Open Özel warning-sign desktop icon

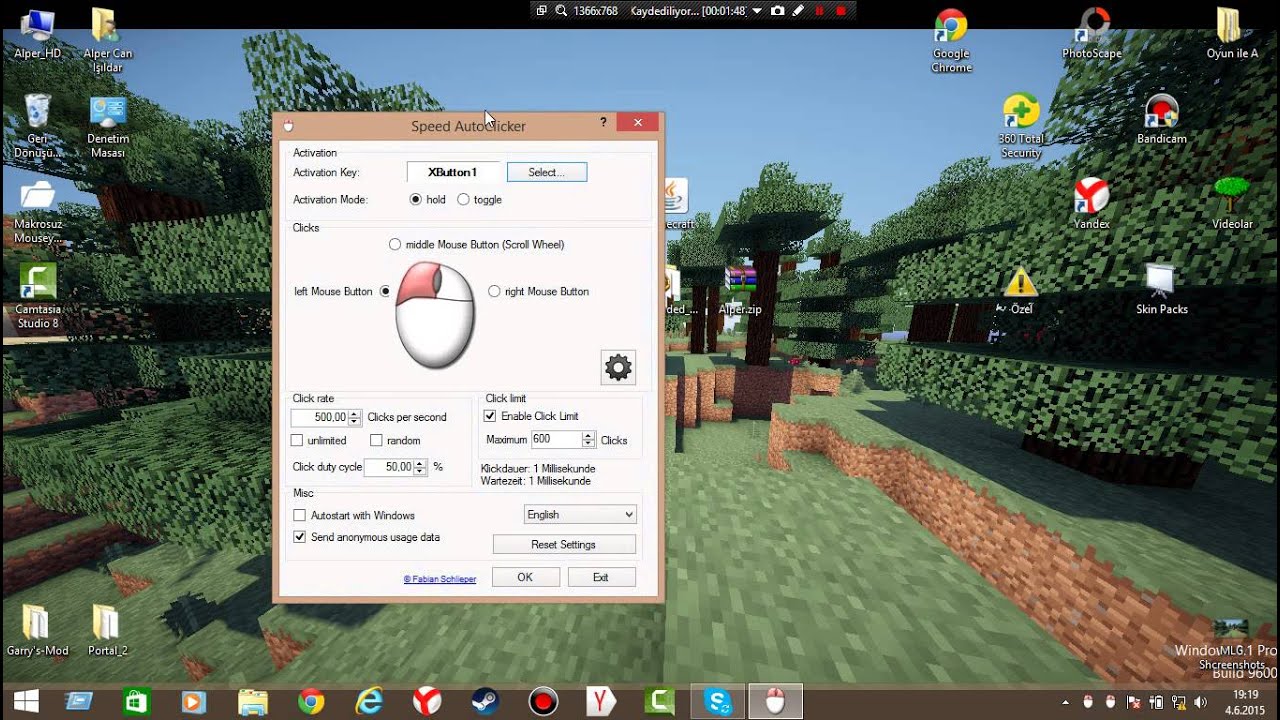pos(1020,289)
